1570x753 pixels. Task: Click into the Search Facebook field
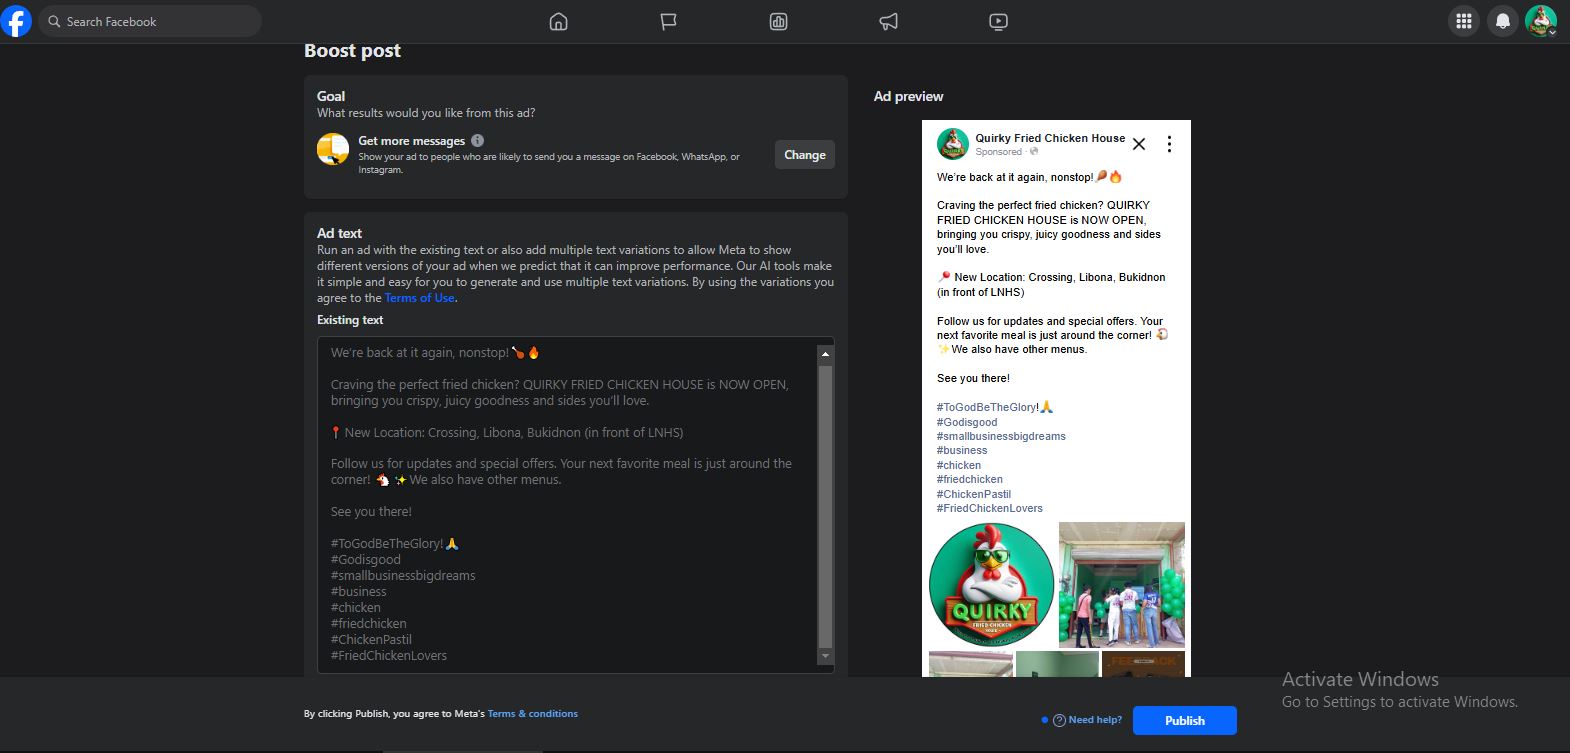150,21
